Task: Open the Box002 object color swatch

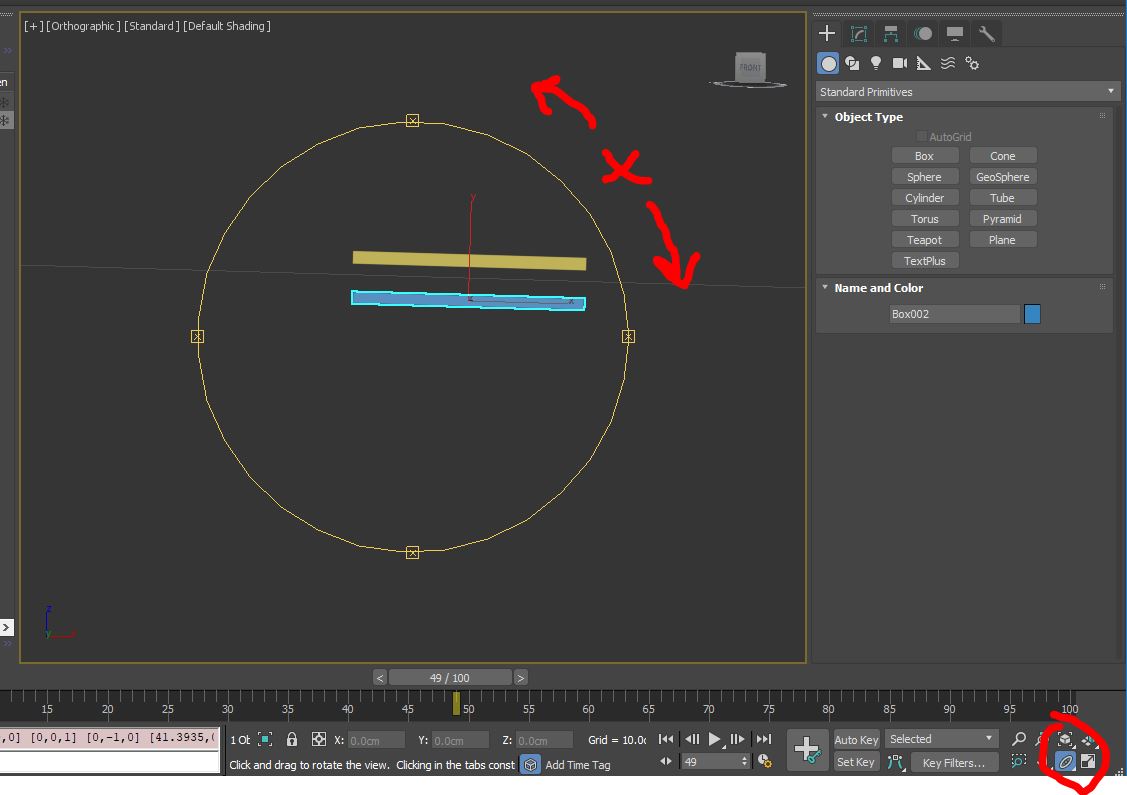Action: point(1031,313)
